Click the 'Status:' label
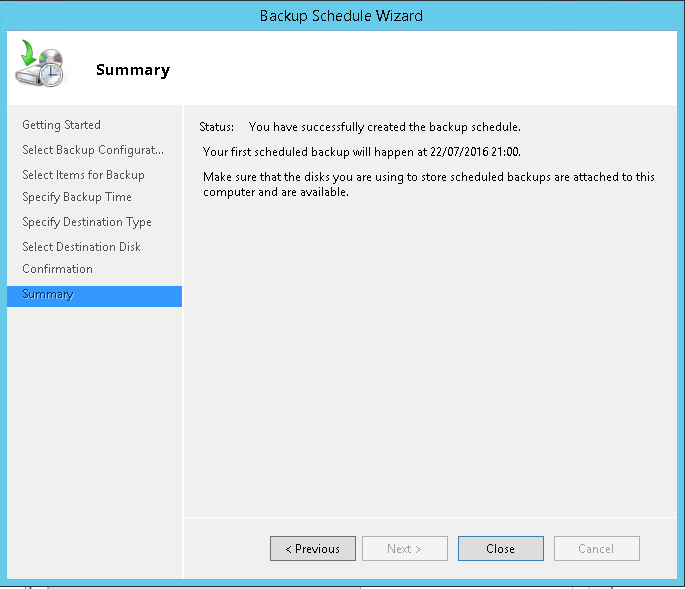Image resolution: width=685 pixels, height=589 pixels. point(216,127)
